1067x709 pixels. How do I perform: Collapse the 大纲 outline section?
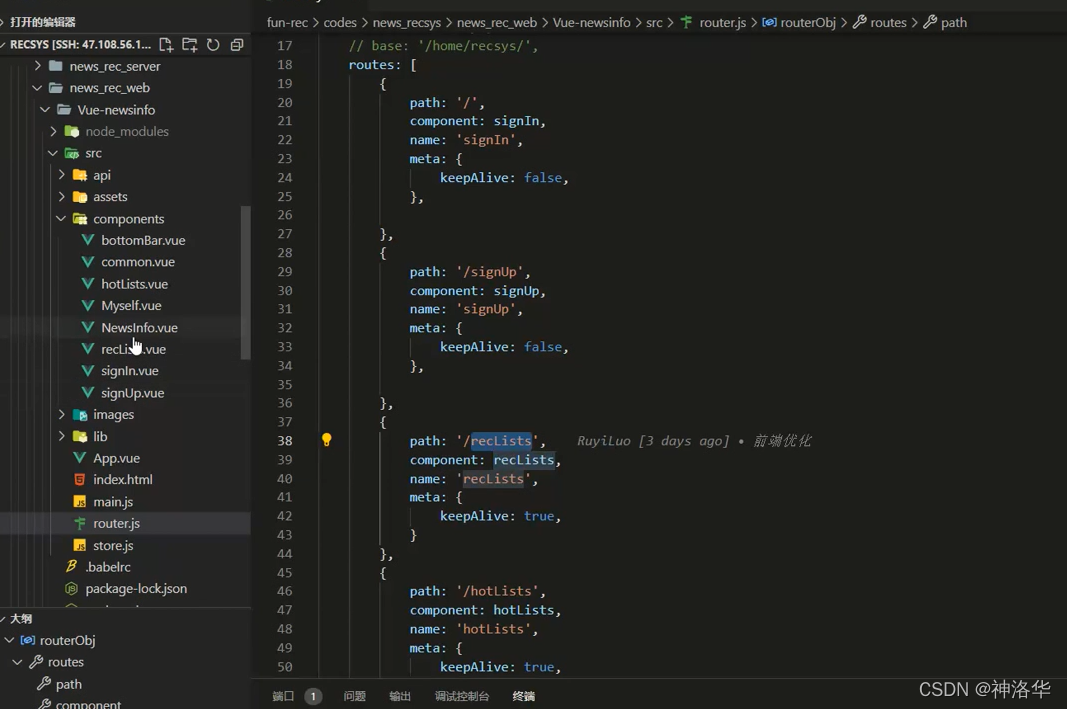pyautogui.click(x=3, y=619)
